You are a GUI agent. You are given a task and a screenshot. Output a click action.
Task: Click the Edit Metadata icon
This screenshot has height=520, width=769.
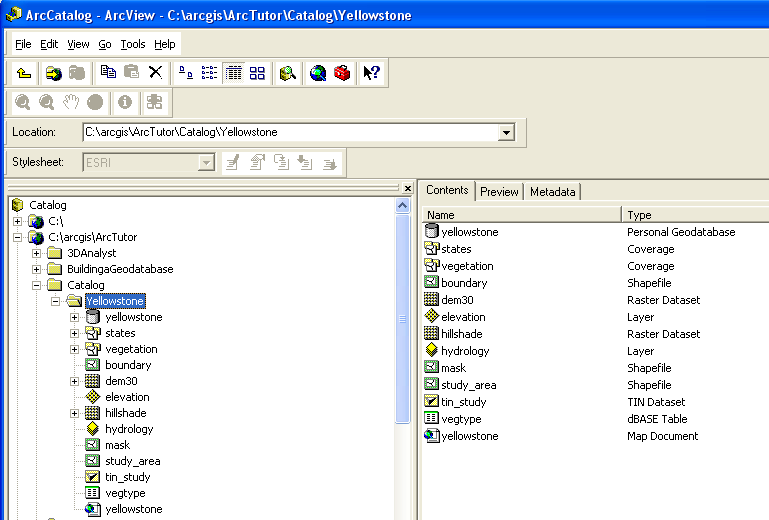tap(233, 162)
